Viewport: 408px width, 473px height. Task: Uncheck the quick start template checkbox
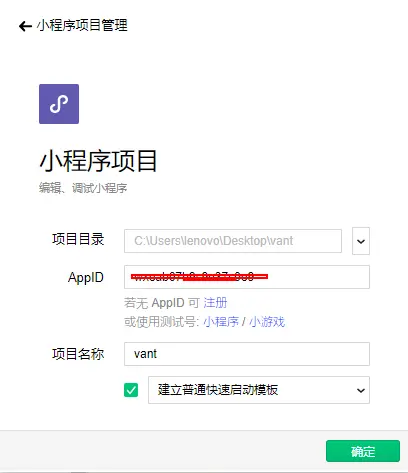point(131,390)
